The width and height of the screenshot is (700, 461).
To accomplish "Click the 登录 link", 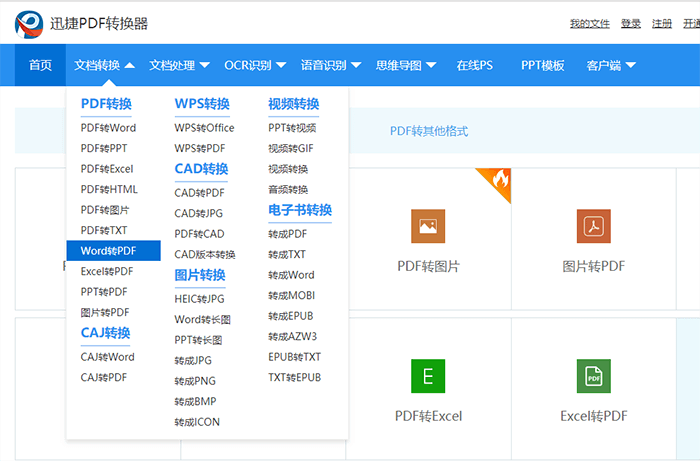I will [x=630, y=24].
